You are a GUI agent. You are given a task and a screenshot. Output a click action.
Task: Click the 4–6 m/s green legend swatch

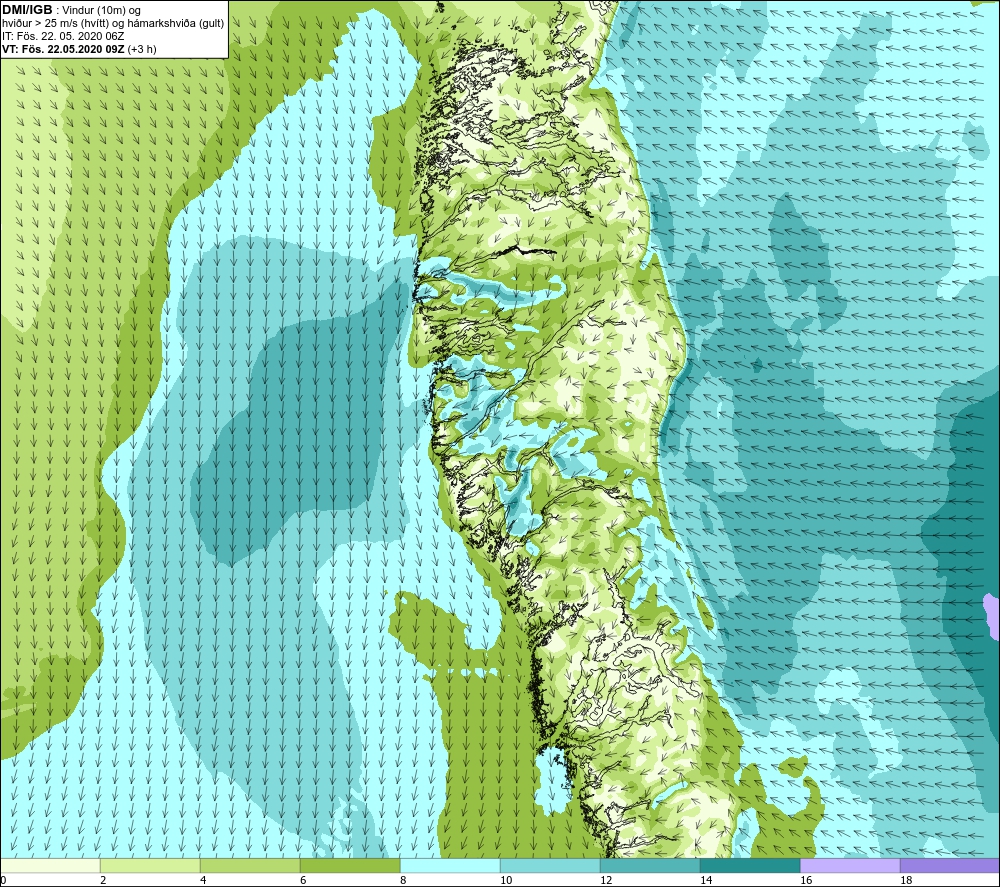pos(250,865)
